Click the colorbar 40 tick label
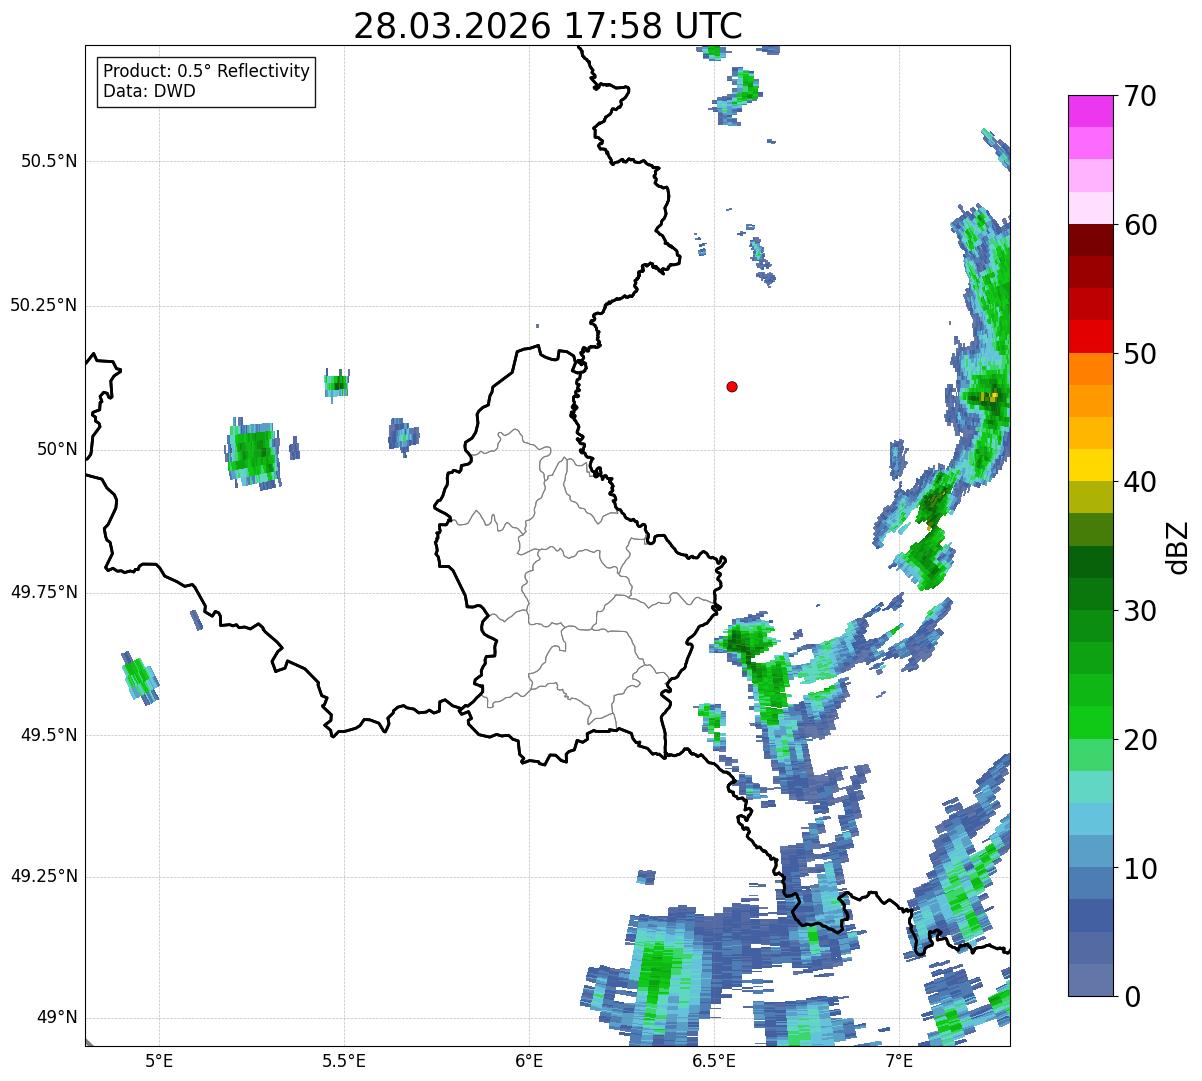Viewport: 1202px width, 1081px height. pos(1140,482)
